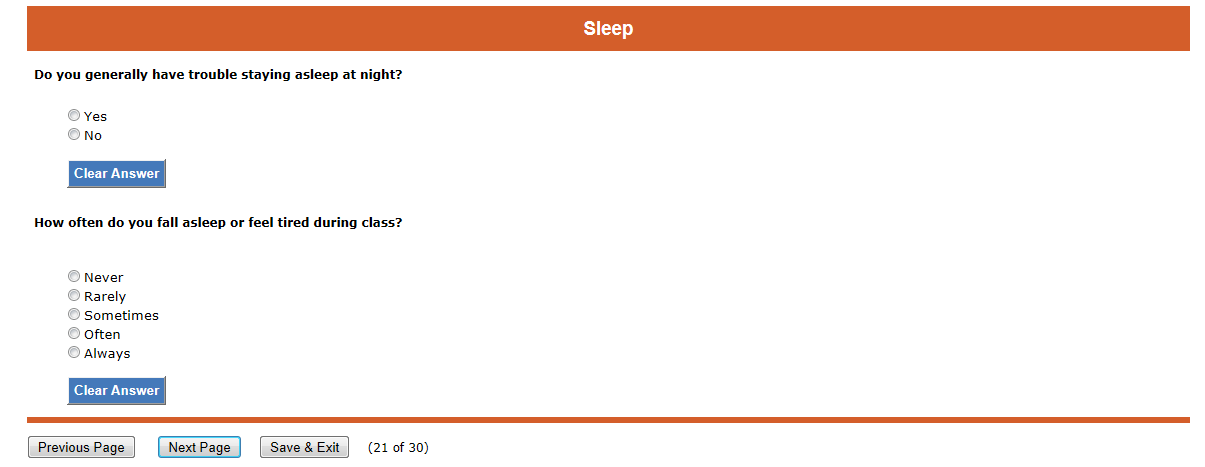Image resolution: width=1205 pixels, height=467 pixels.
Task: Select No for trouble staying asleep
Action: point(74,135)
